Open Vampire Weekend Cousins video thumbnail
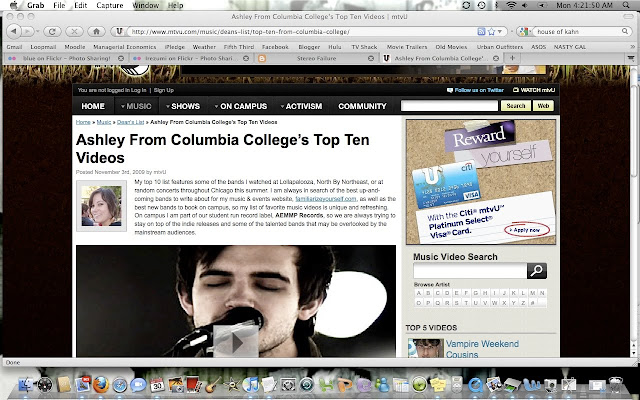 (425, 348)
